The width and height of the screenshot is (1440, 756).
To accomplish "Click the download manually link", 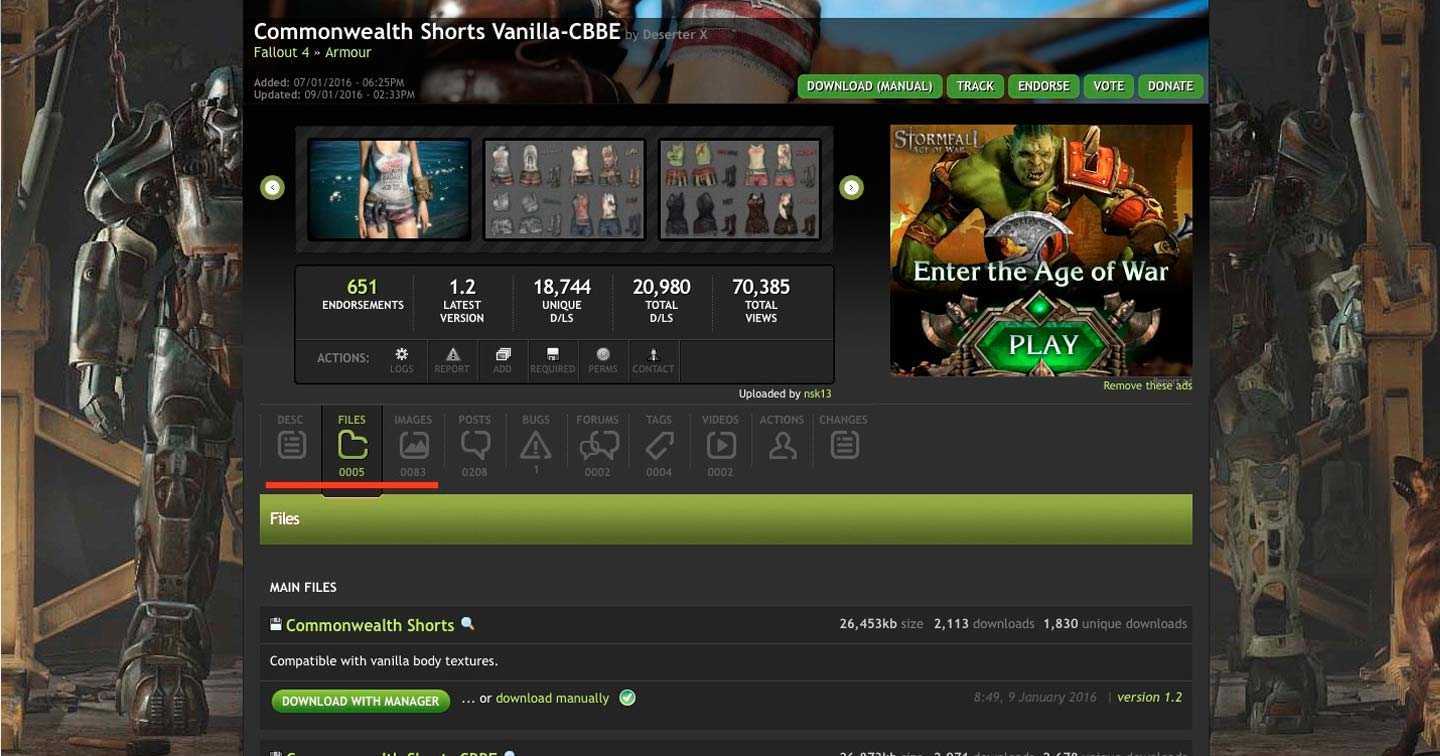I will [552, 698].
